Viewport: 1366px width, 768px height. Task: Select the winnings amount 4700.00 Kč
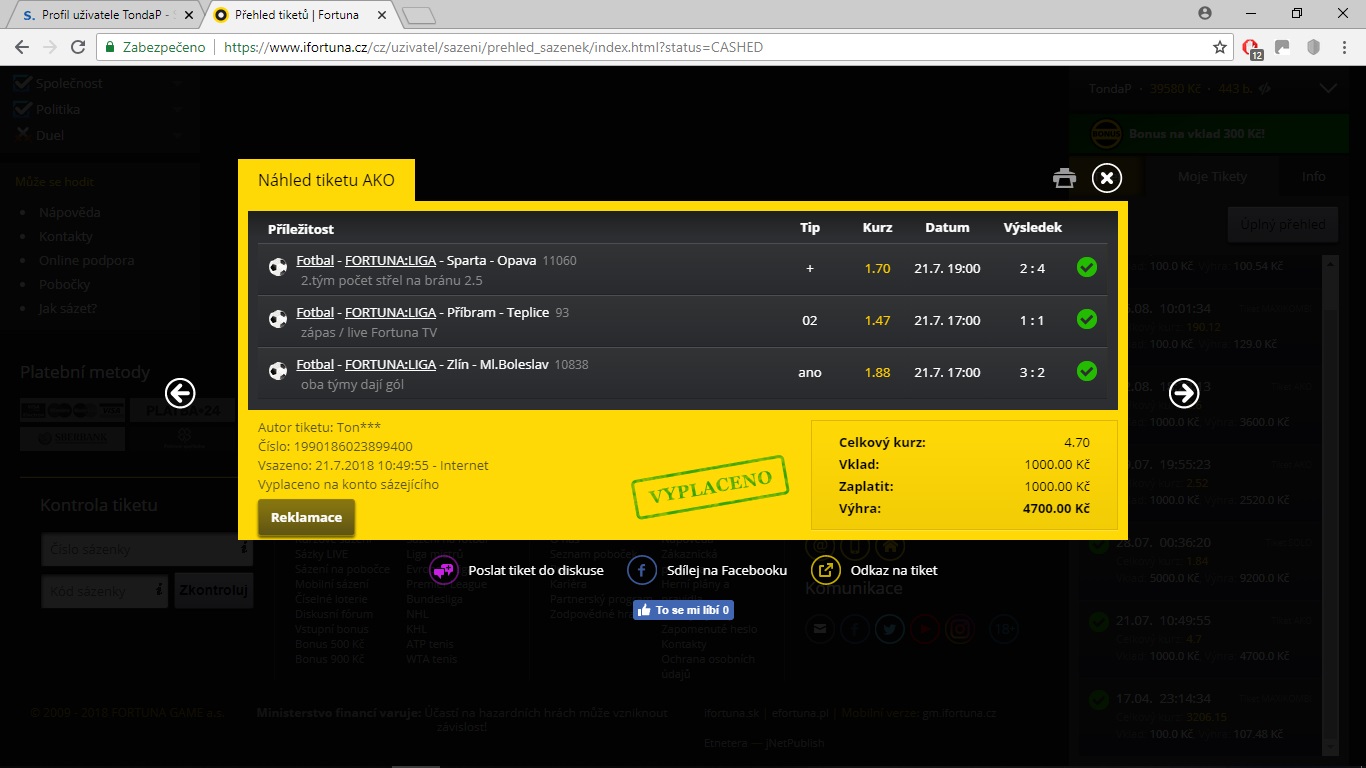(x=1056, y=508)
